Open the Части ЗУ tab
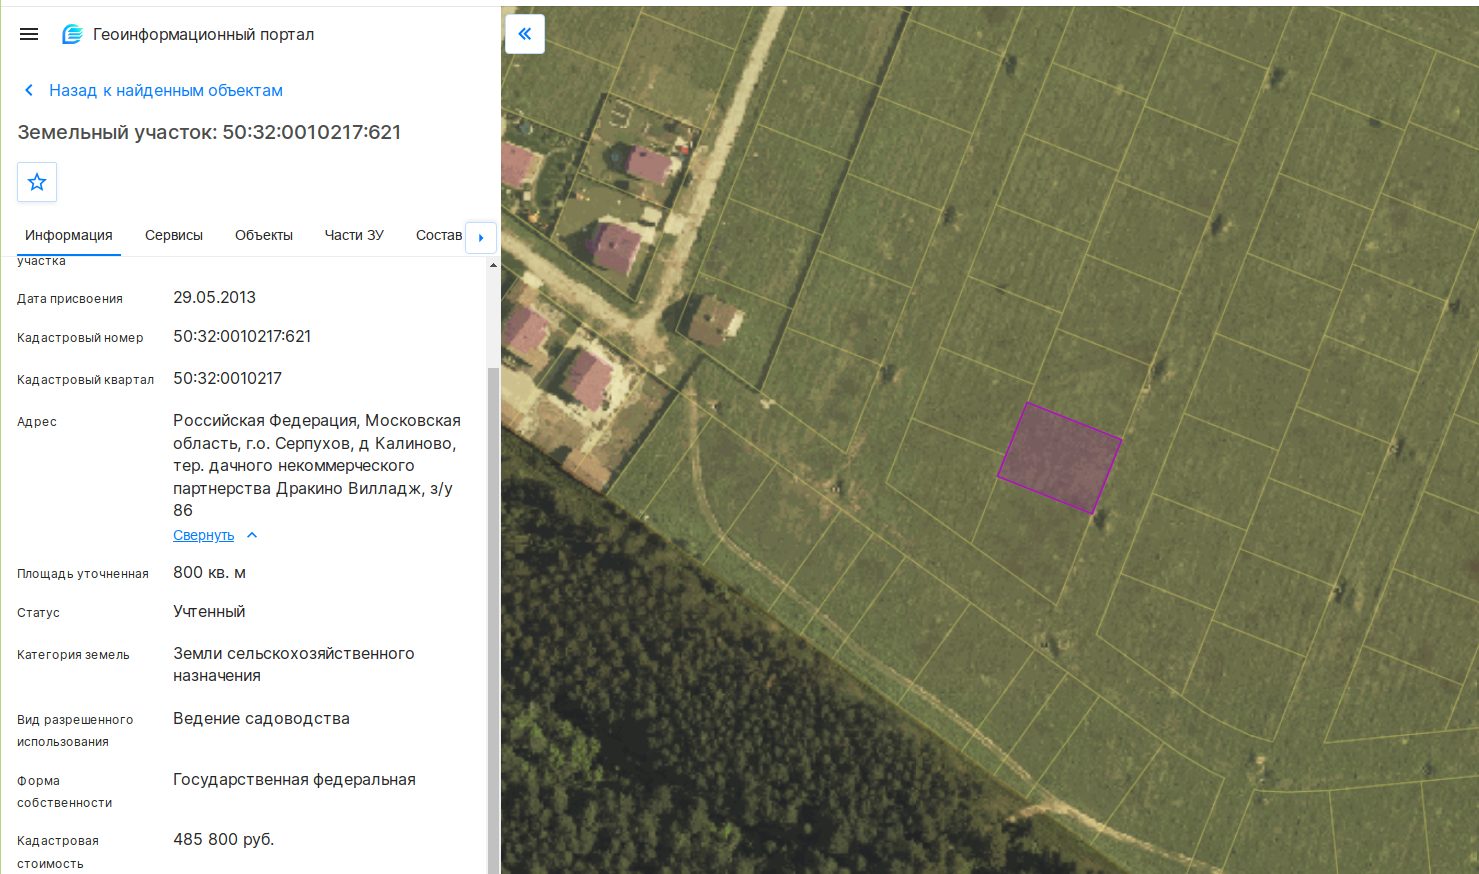The width and height of the screenshot is (1479, 874). click(354, 235)
